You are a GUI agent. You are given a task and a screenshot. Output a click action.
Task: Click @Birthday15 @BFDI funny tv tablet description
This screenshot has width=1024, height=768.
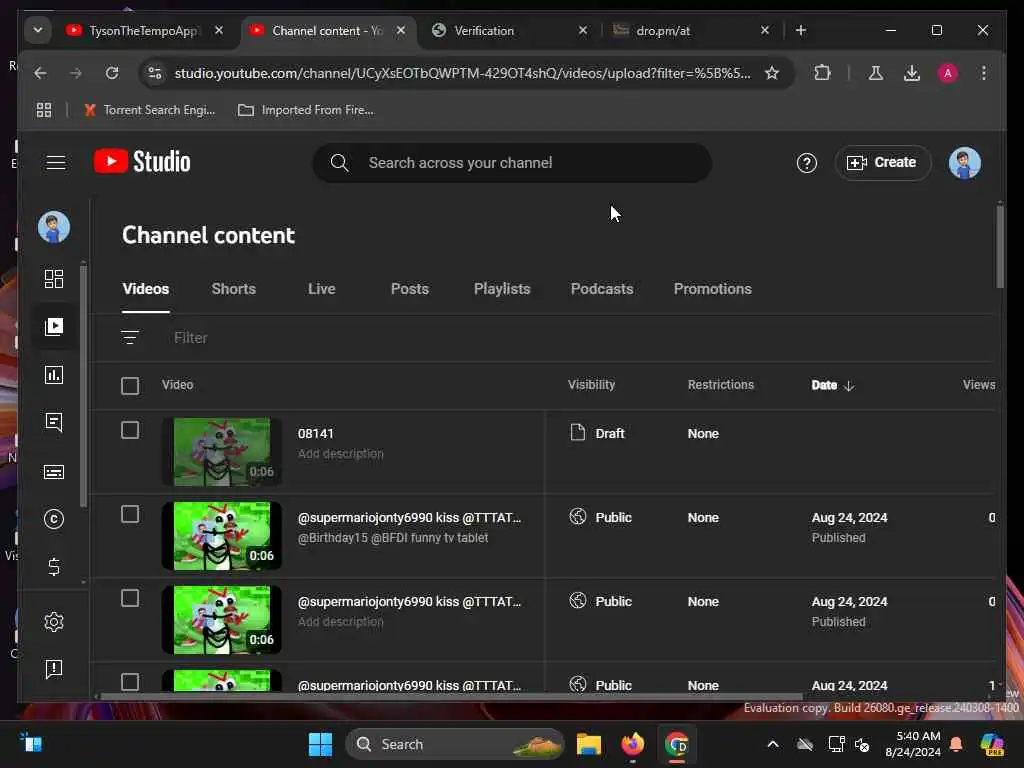click(392, 537)
